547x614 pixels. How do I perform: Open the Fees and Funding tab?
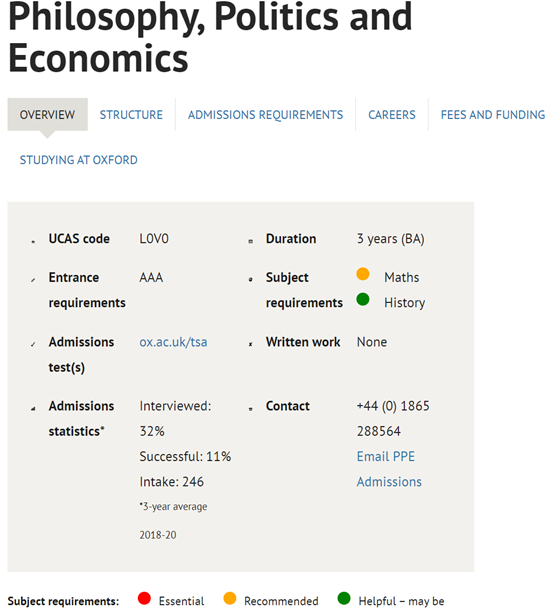point(493,114)
